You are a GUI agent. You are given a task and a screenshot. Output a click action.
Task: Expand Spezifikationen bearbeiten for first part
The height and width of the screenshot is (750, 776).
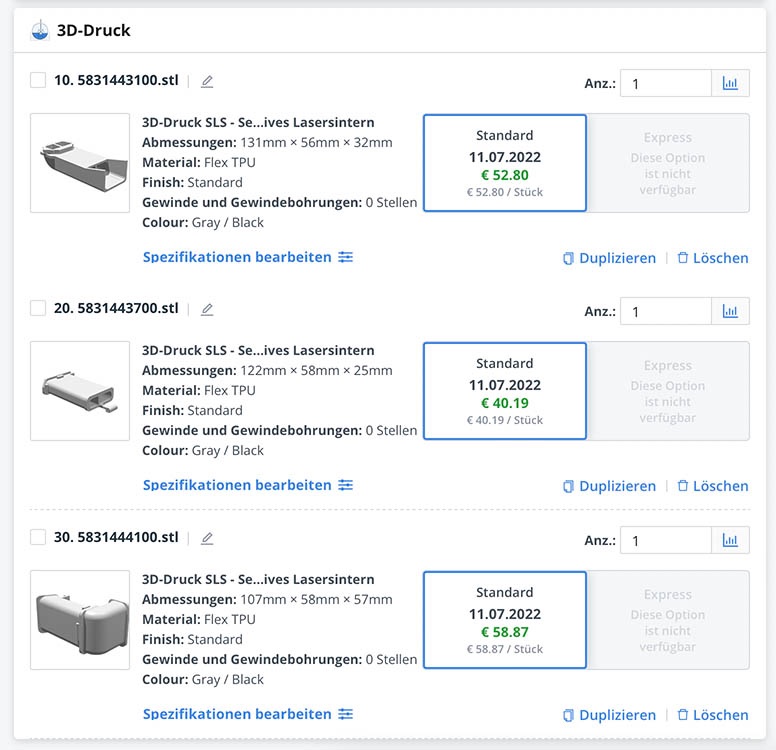(247, 257)
